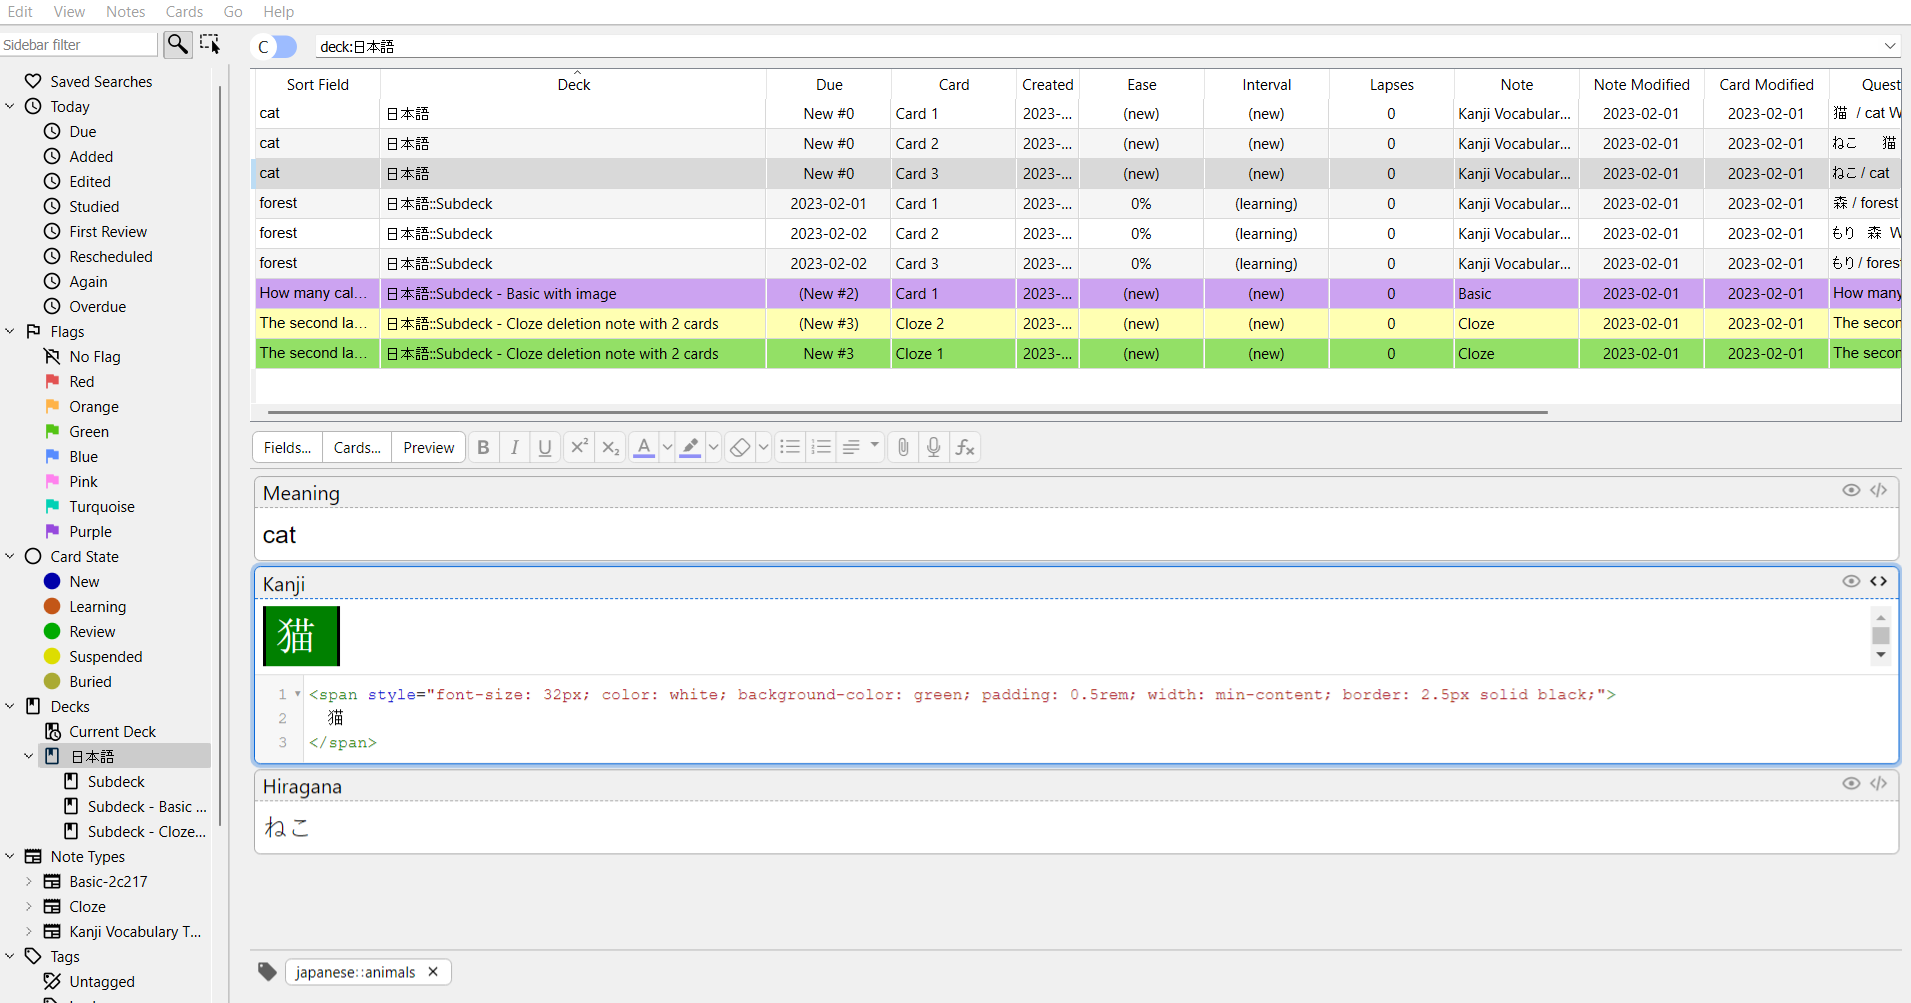This screenshot has height=1003, width=1911.
Task: Expand the Kanji Vocabulary note type
Action: click(28, 931)
